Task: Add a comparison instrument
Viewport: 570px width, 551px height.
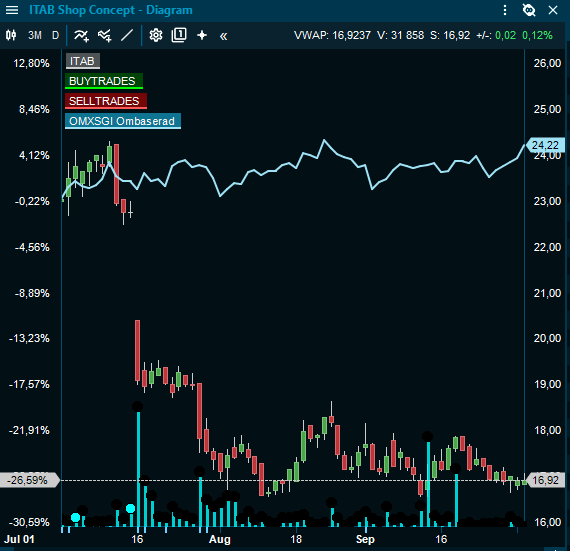Action: [105, 36]
